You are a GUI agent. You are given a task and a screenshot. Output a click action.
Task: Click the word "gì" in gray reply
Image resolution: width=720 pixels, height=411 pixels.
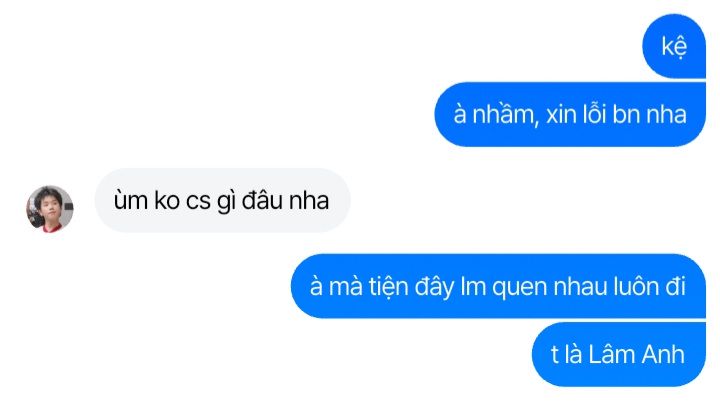pyautogui.click(x=226, y=202)
